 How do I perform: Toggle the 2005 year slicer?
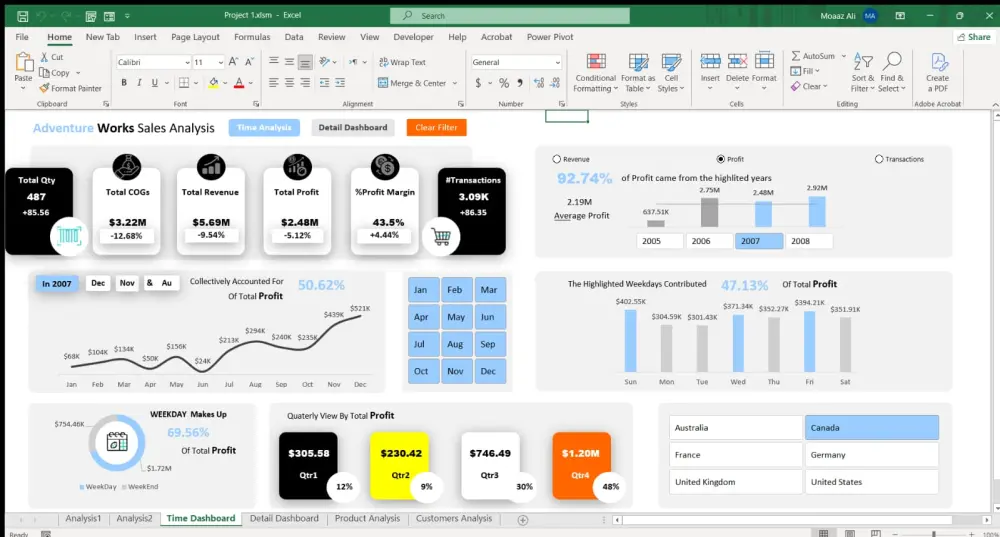(659, 241)
